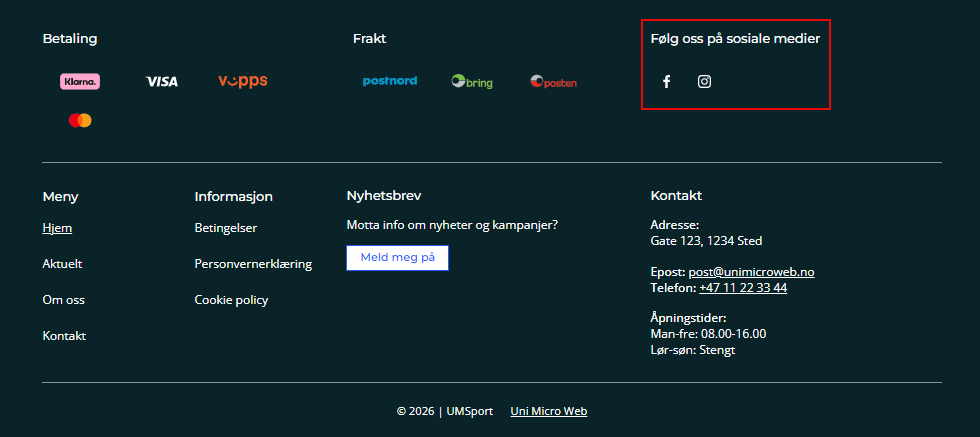980x437 pixels.
Task: Visit the Uni Micro Web link
Action: click(548, 411)
